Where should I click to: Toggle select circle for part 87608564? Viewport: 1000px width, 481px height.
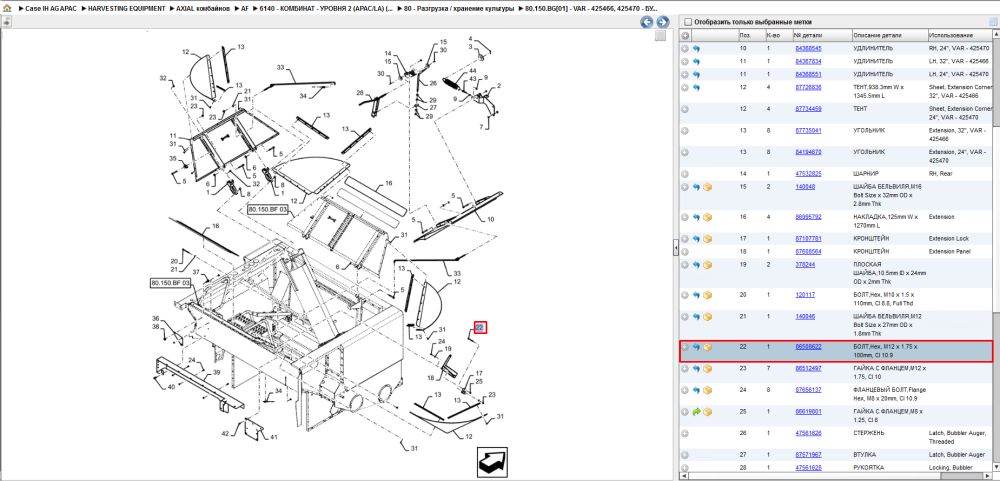click(685, 251)
